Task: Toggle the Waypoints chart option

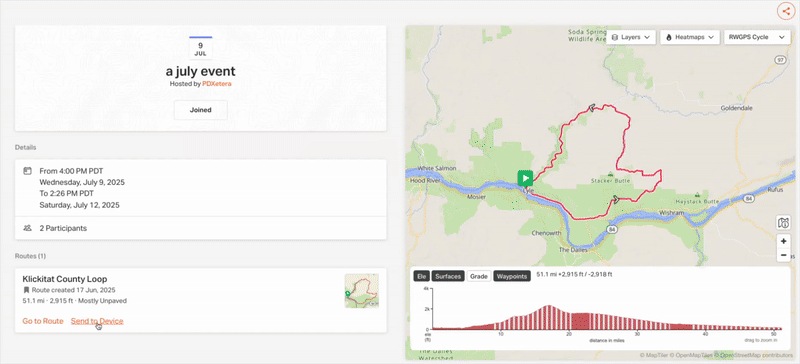Action: [511, 276]
